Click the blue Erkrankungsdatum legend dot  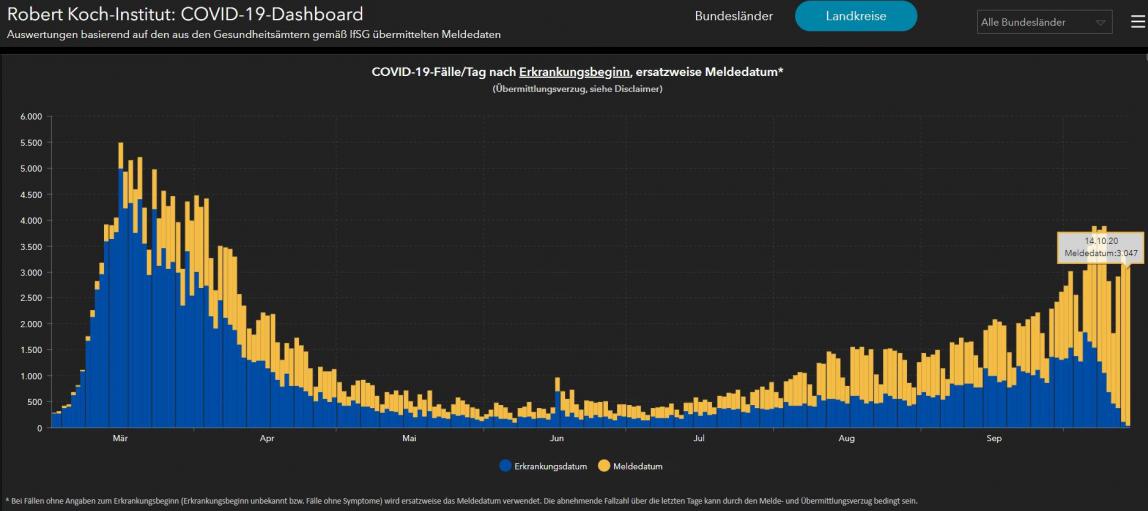point(505,466)
